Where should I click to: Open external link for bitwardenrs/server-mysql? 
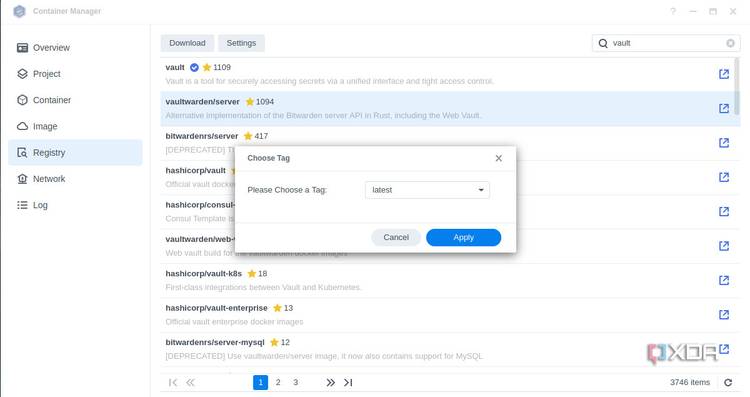pos(724,349)
